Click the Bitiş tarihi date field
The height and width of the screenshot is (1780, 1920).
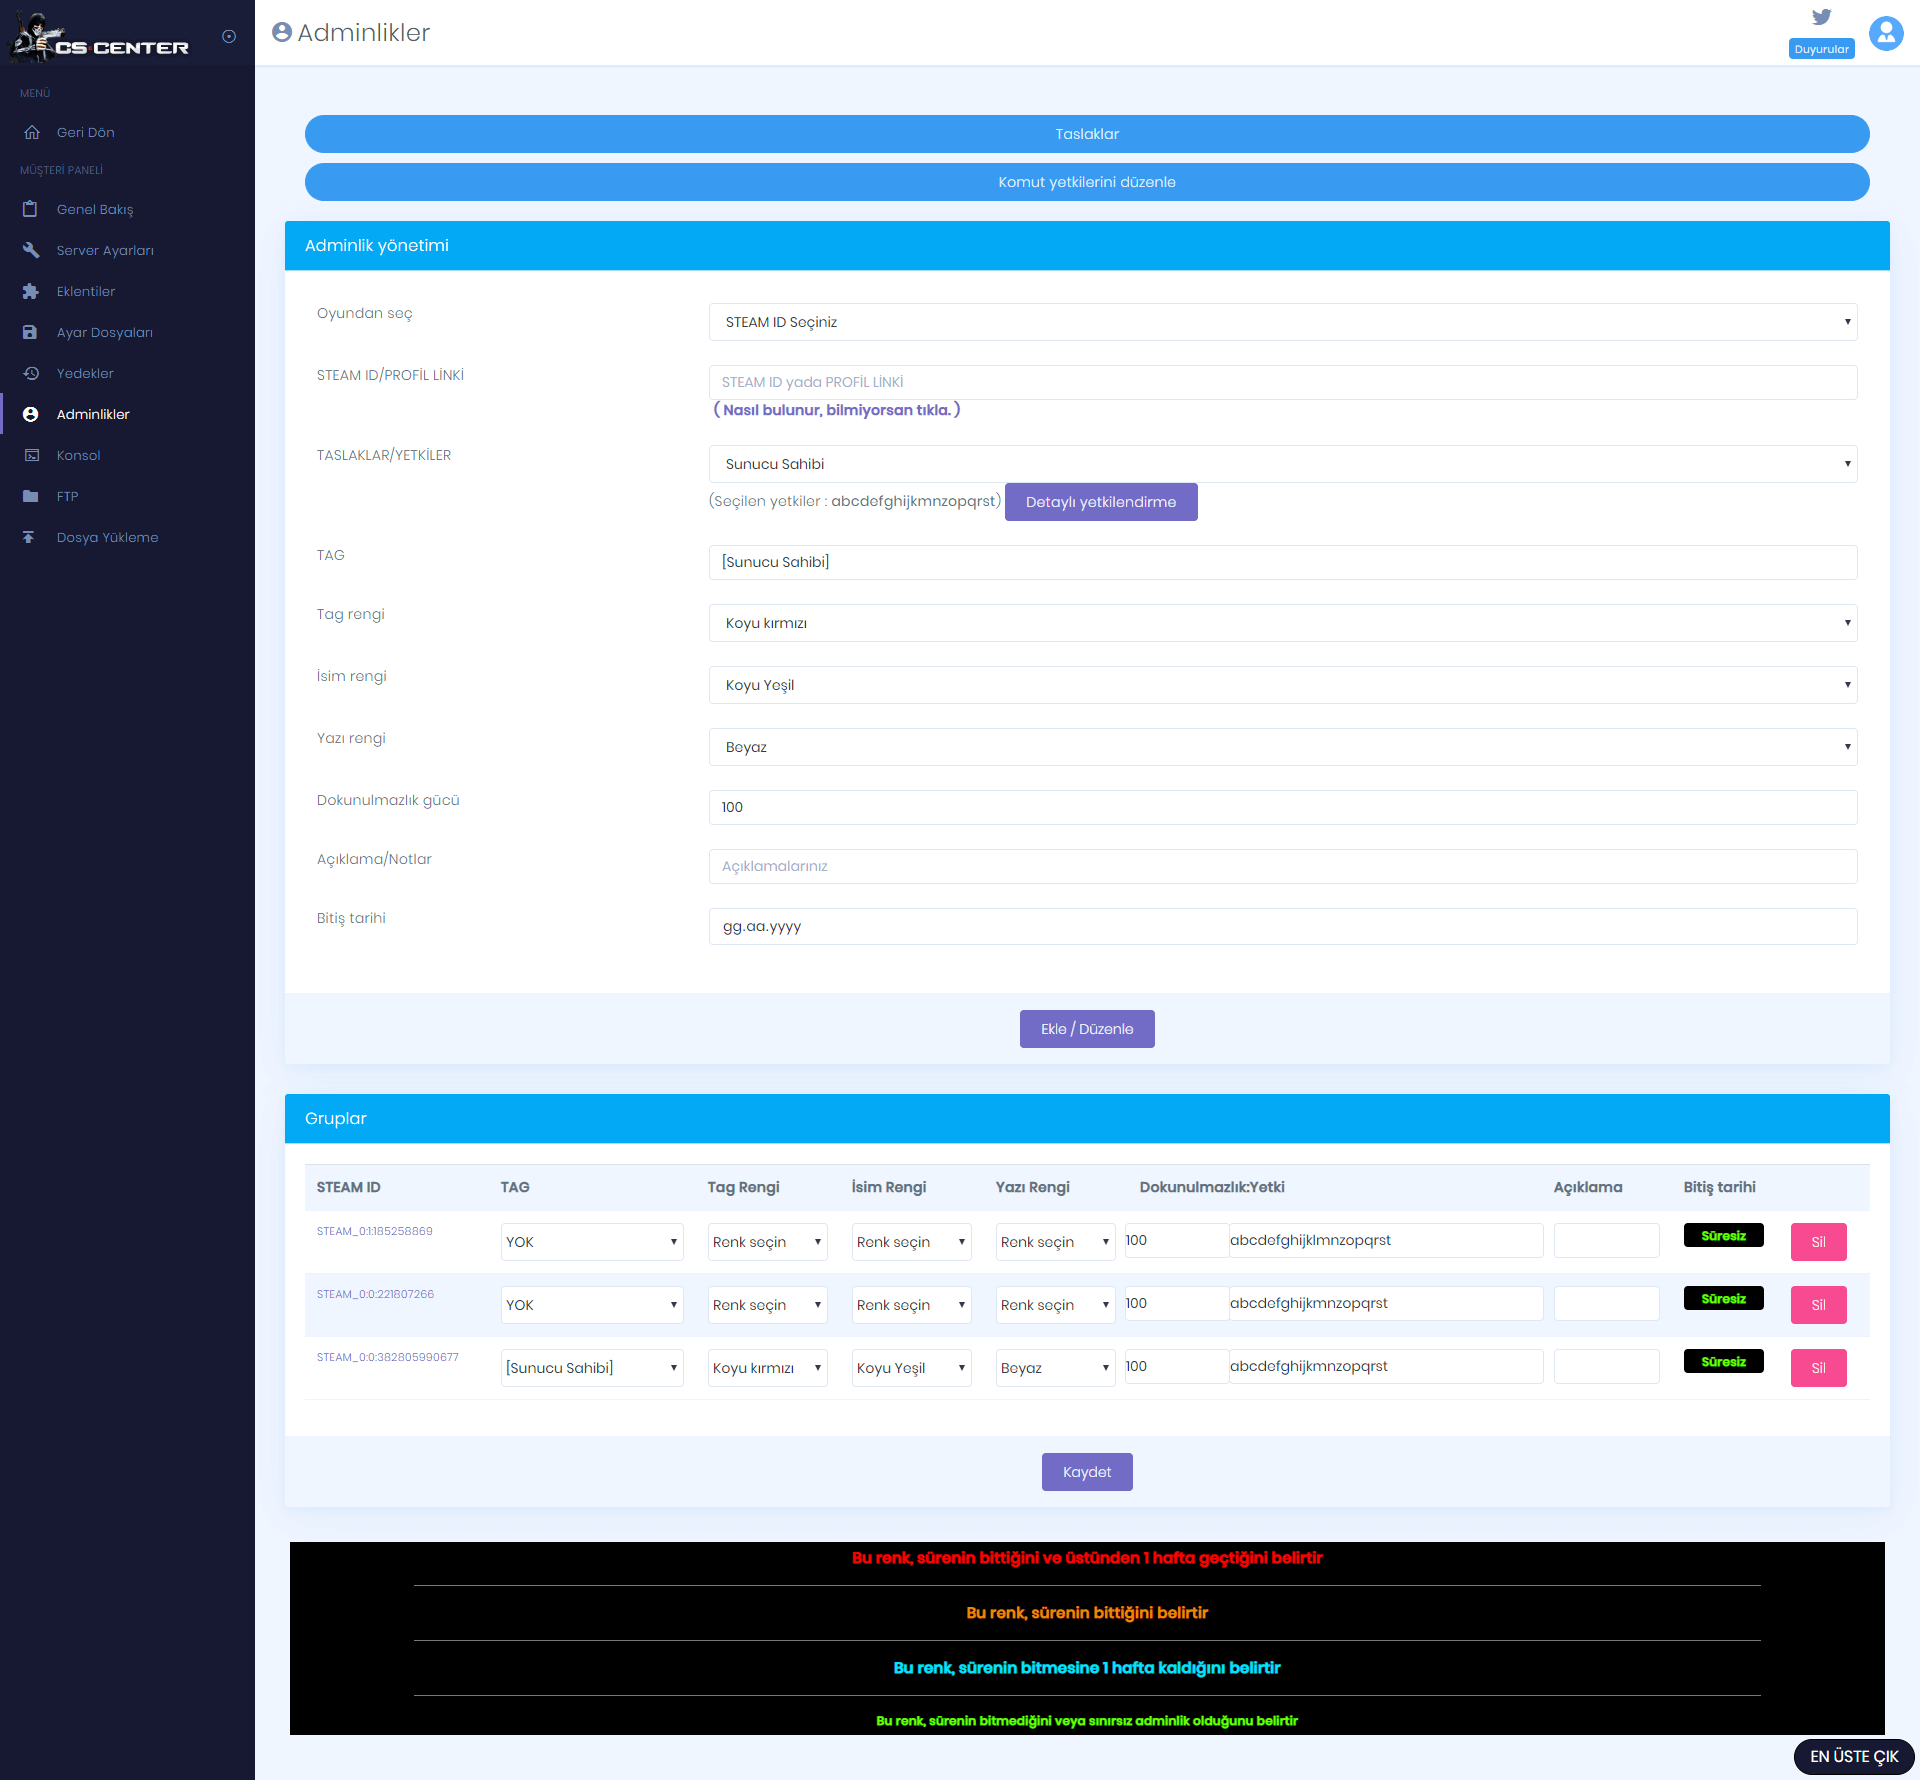tap(1283, 926)
